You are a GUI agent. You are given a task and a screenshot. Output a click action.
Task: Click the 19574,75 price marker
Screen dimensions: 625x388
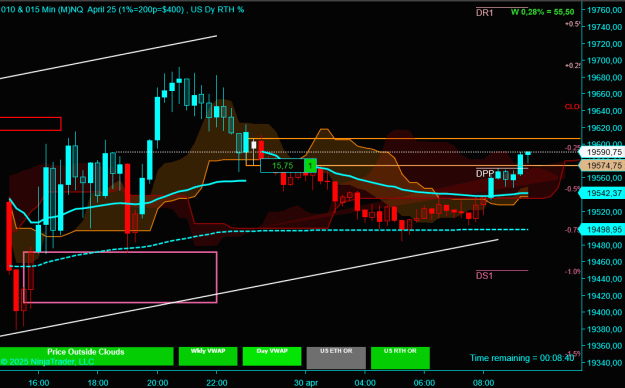click(603, 165)
